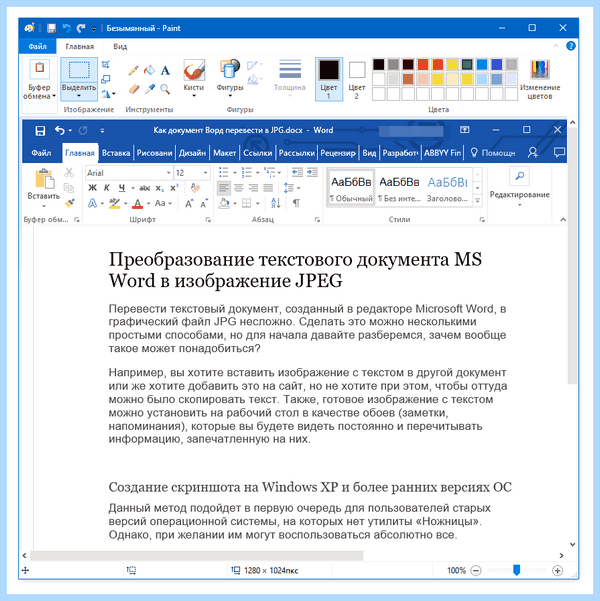The width and height of the screenshot is (600, 601).
Task: Open the Макет tab in Word
Action: [x=224, y=153]
